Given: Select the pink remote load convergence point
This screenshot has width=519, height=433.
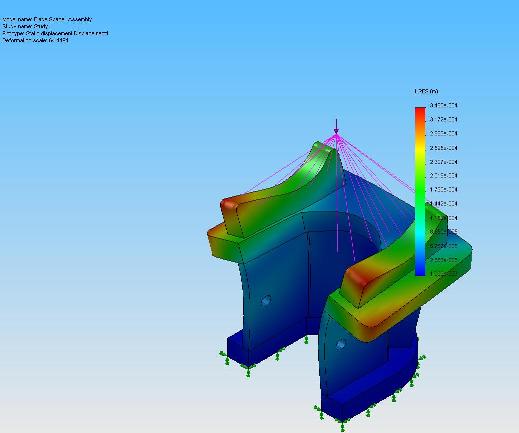Looking at the screenshot, I should point(337,136).
